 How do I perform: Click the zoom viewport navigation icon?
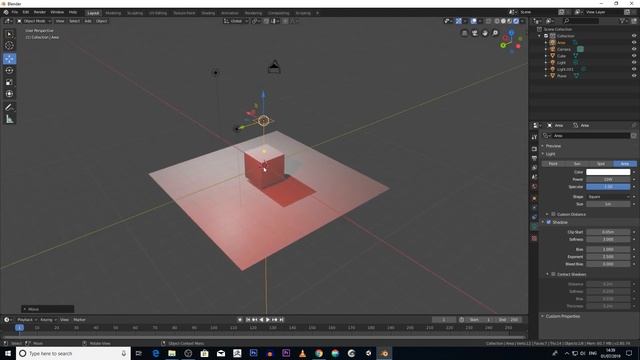[x=495, y=33]
